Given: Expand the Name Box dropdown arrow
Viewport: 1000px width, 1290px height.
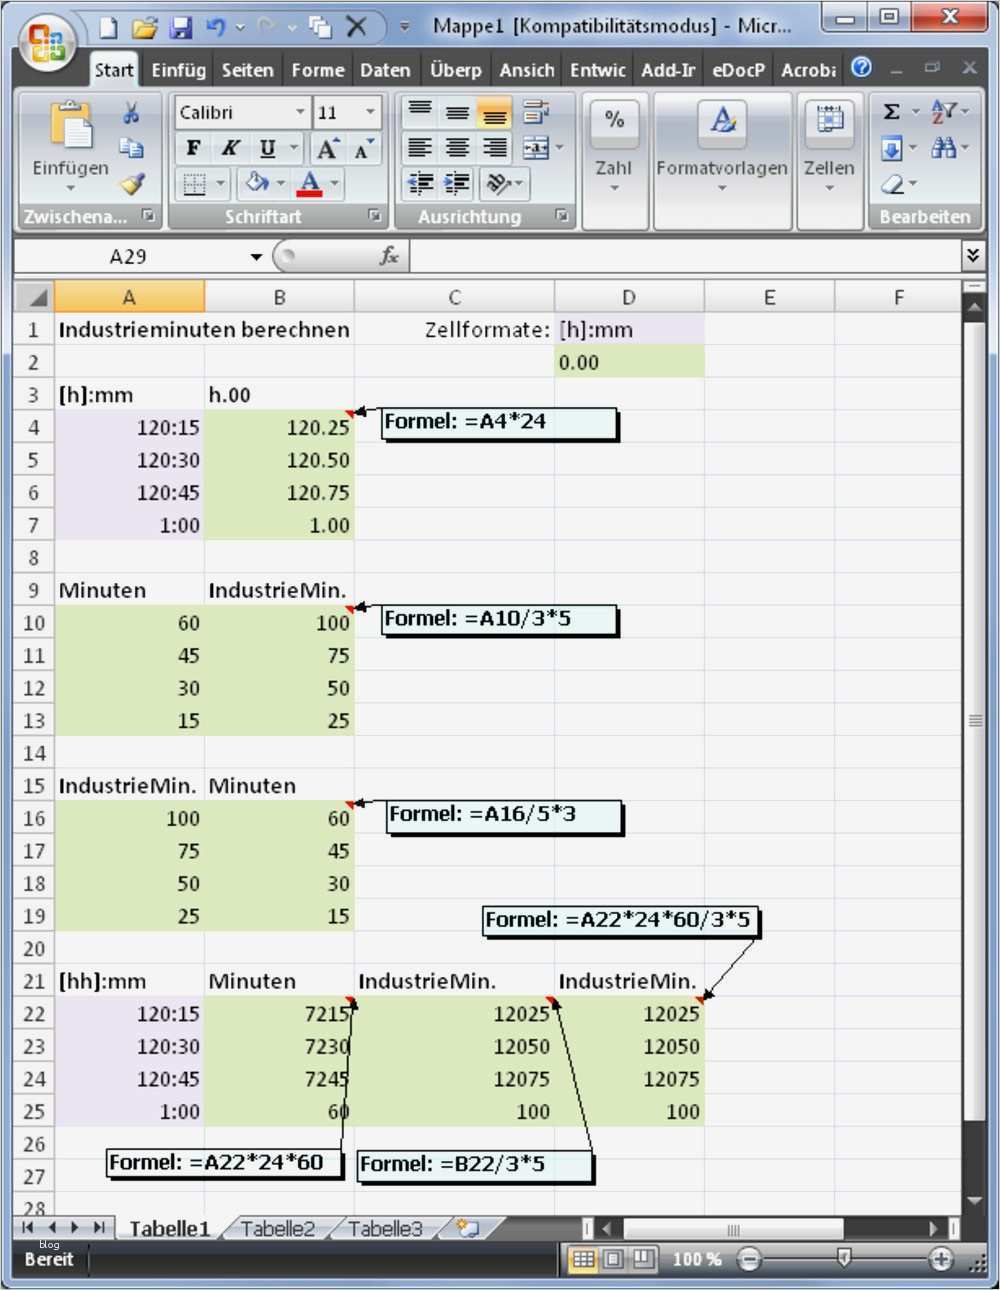Looking at the screenshot, I should tap(256, 257).
